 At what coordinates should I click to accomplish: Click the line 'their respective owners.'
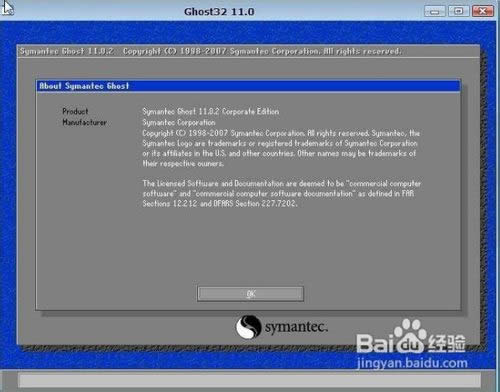click(x=183, y=164)
